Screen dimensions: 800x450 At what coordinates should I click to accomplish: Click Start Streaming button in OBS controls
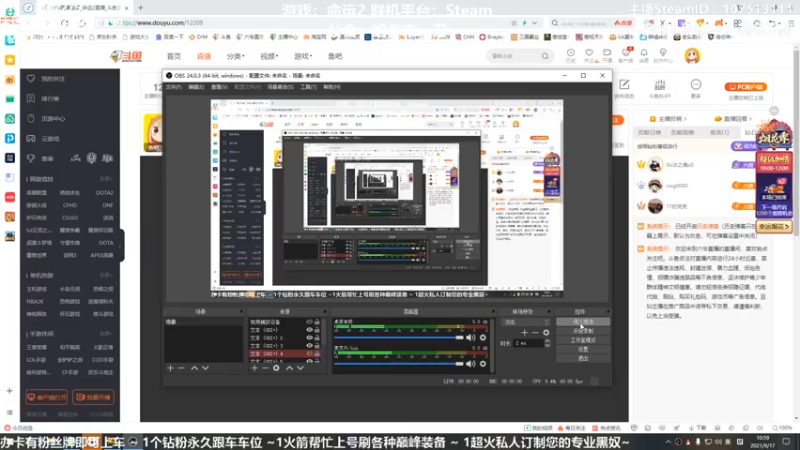pos(583,322)
